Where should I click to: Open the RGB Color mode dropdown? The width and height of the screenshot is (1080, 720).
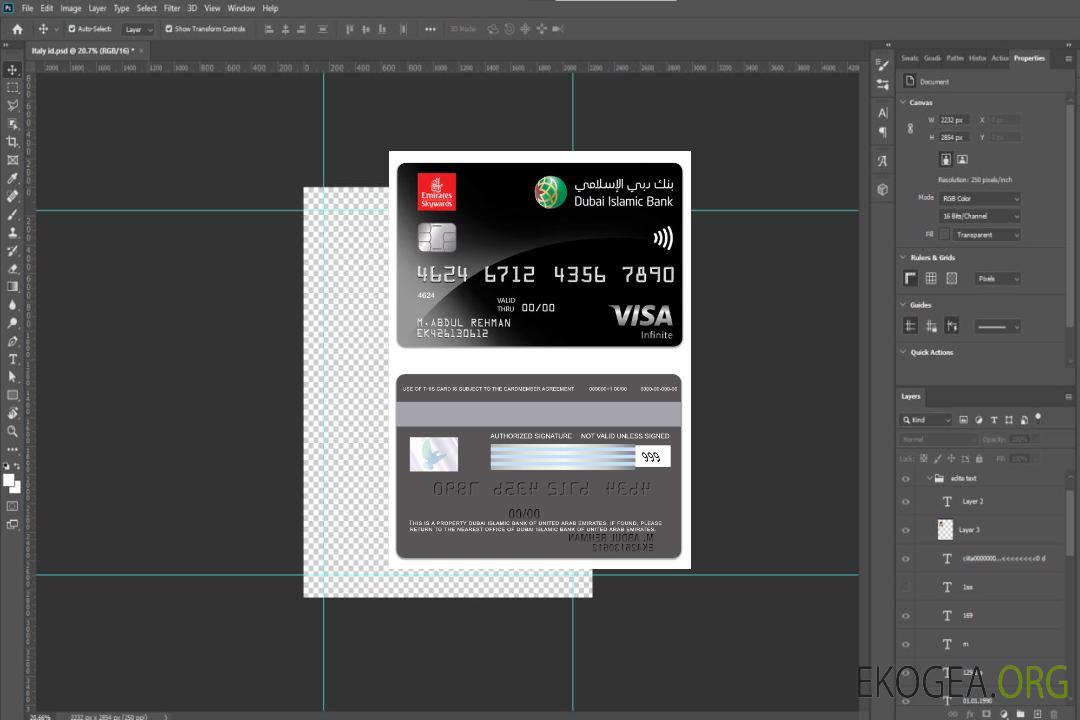tap(979, 198)
